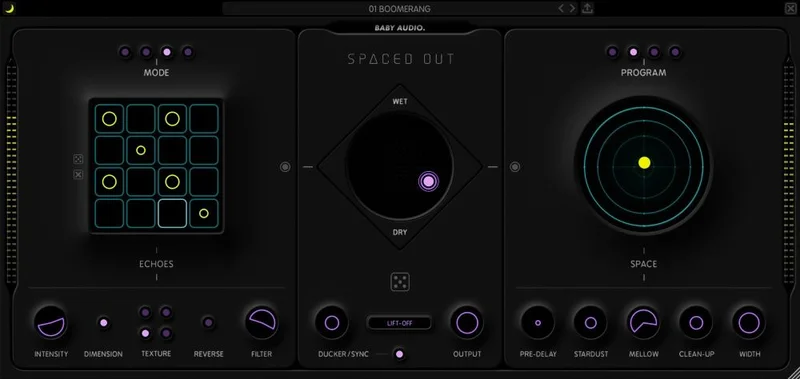Image resolution: width=800 pixels, height=379 pixels.
Task: Click the CLEAN-UP knob
Action: (x=696, y=323)
